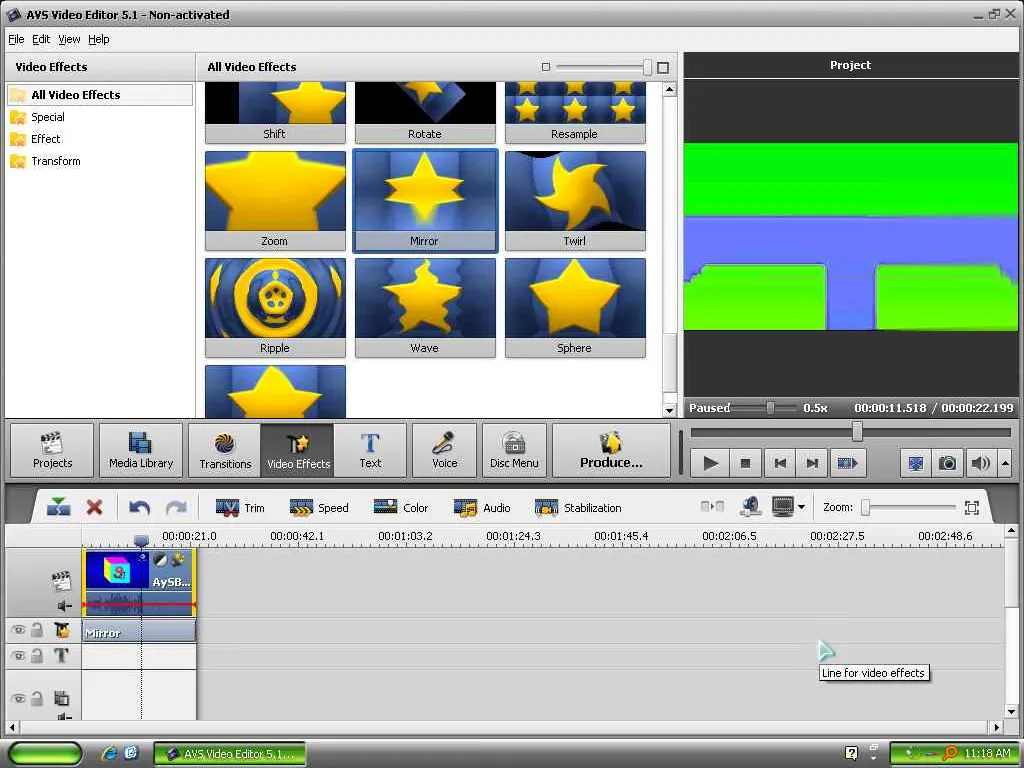
Task: Play the preview video
Action: tap(710, 463)
